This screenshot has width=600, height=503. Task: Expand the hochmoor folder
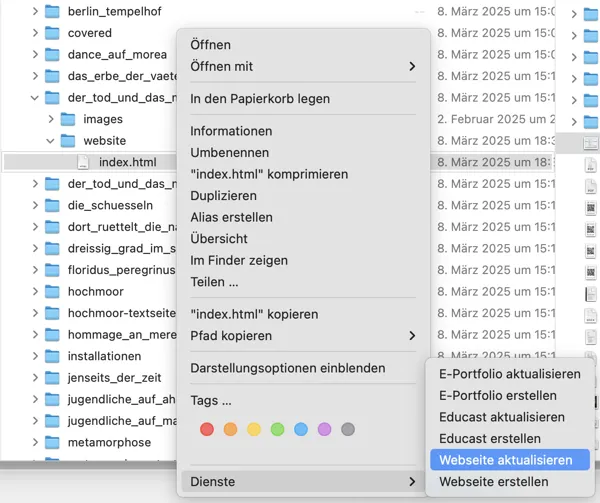[x=35, y=291]
